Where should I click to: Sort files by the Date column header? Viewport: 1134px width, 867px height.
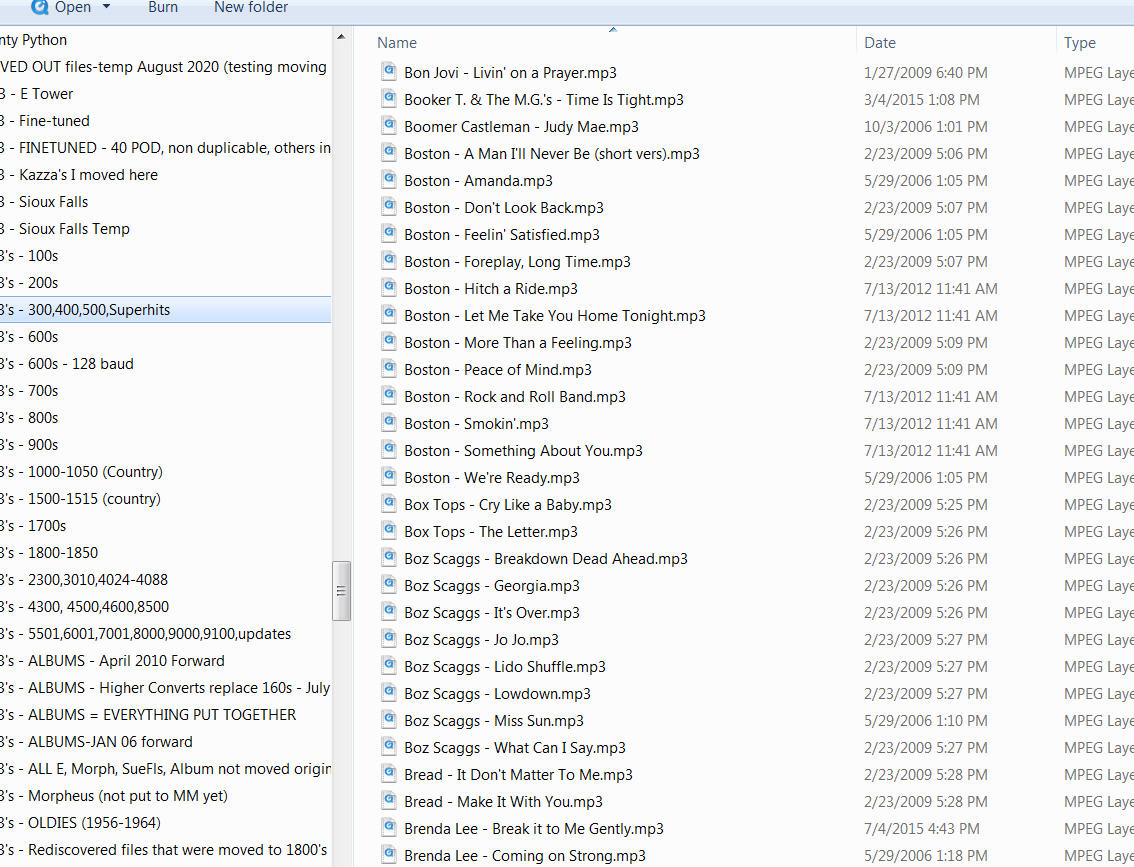coord(880,43)
